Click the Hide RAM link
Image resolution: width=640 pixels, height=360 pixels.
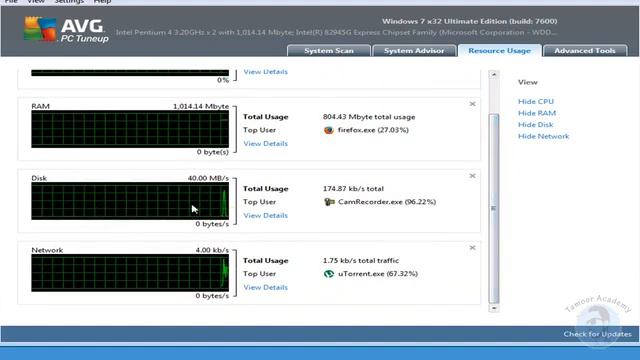coord(537,113)
